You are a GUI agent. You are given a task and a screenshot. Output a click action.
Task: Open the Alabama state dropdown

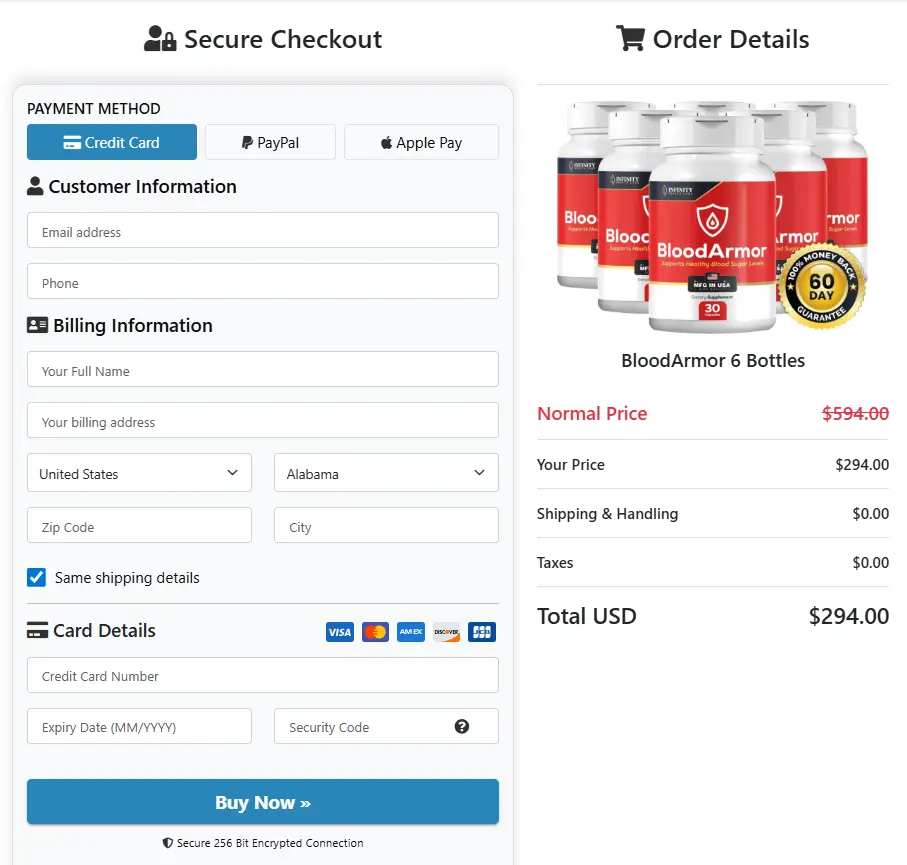pos(385,472)
